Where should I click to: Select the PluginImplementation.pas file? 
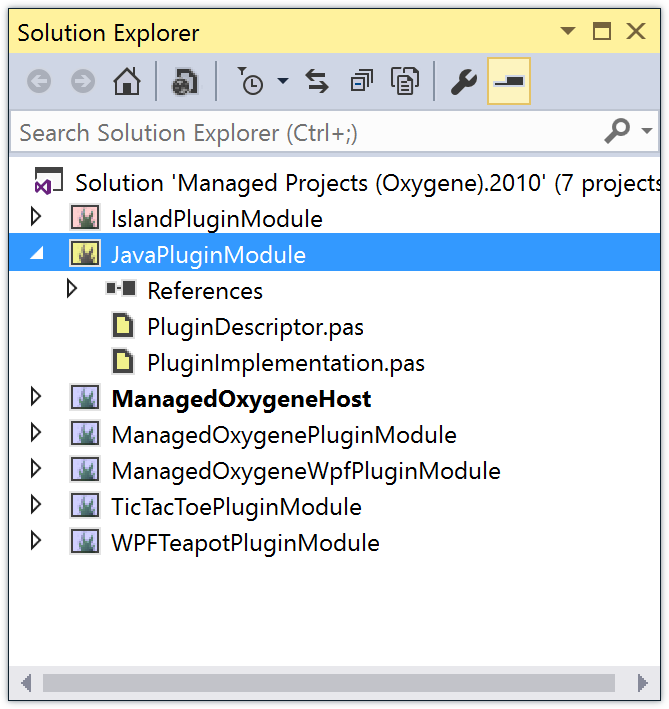click(x=286, y=363)
